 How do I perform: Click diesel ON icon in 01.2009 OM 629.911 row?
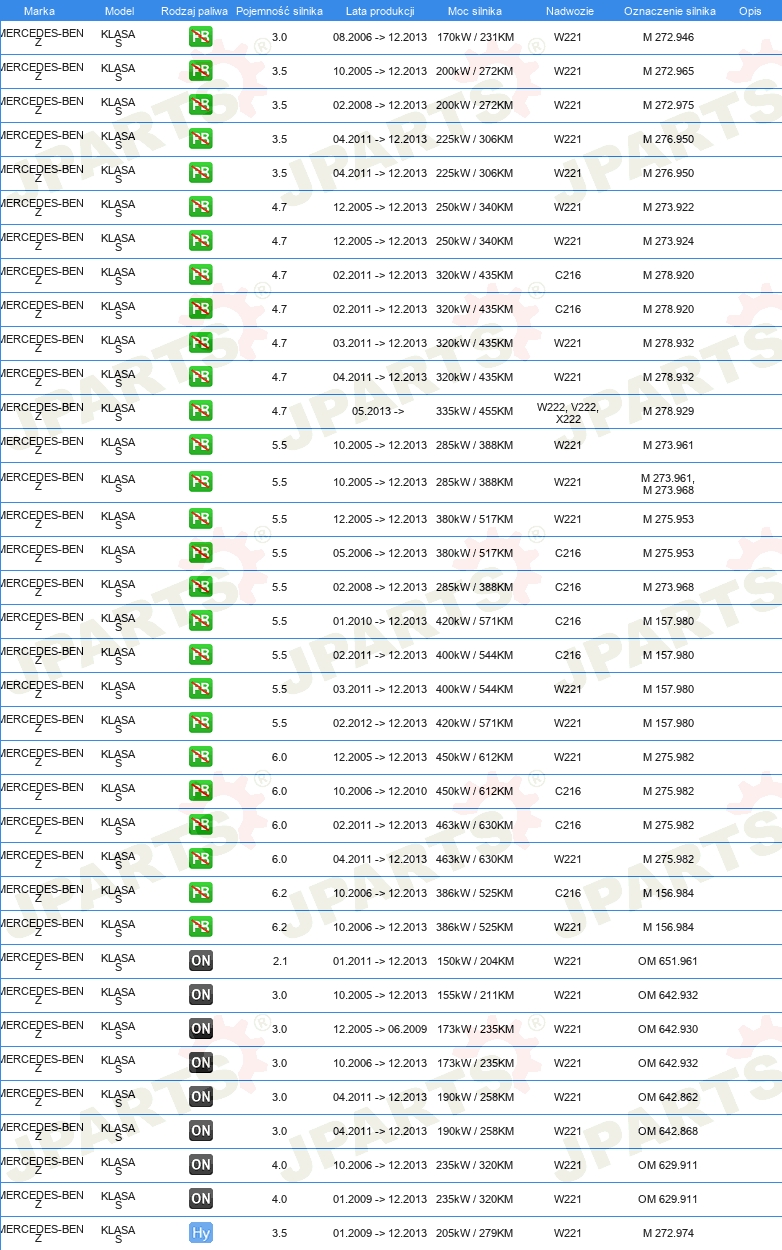[x=200, y=1200]
